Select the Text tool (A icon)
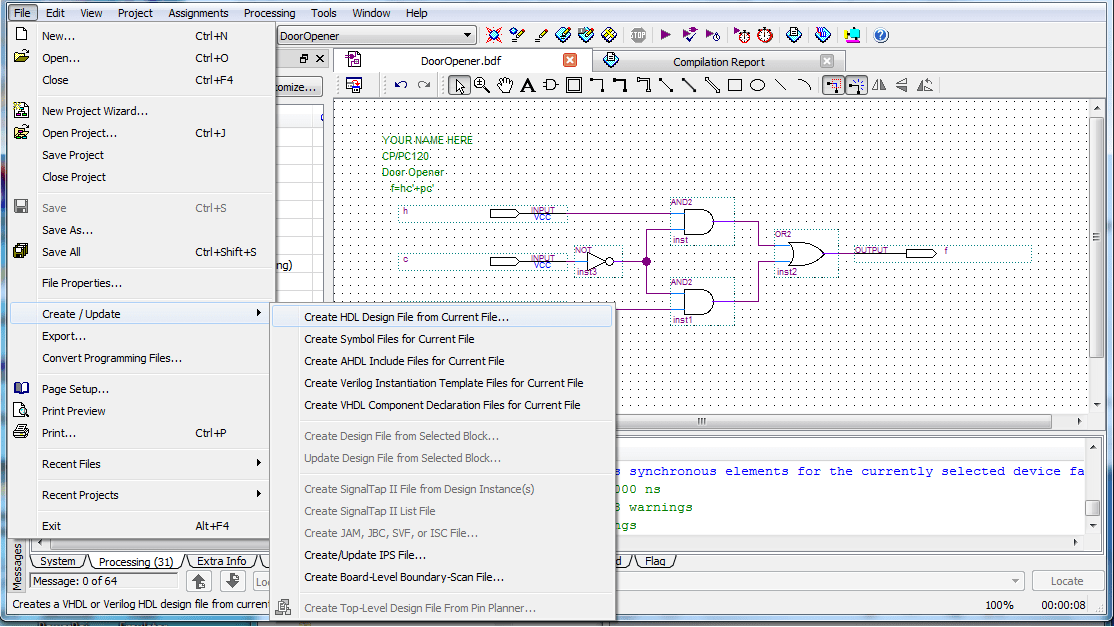Viewport: 1114px width, 627px height. (x=527, y=85)
